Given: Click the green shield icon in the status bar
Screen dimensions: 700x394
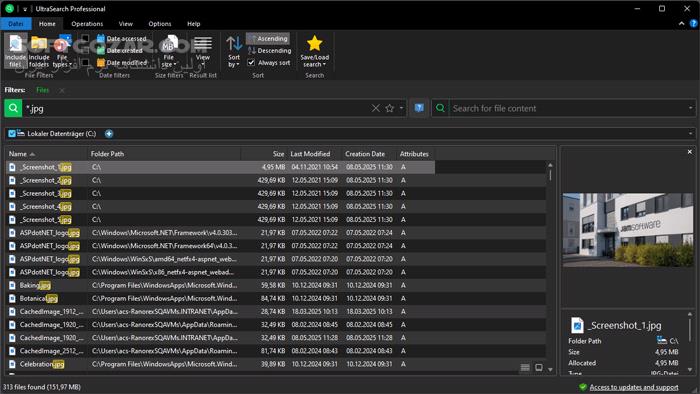Looking at the screenshot, I should (x=583, y=387).
